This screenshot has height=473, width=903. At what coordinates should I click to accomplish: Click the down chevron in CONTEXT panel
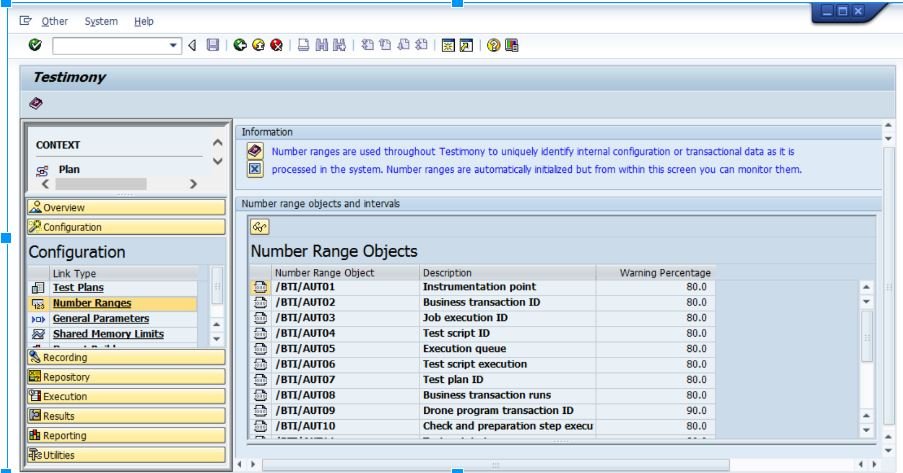pos(218,161)
